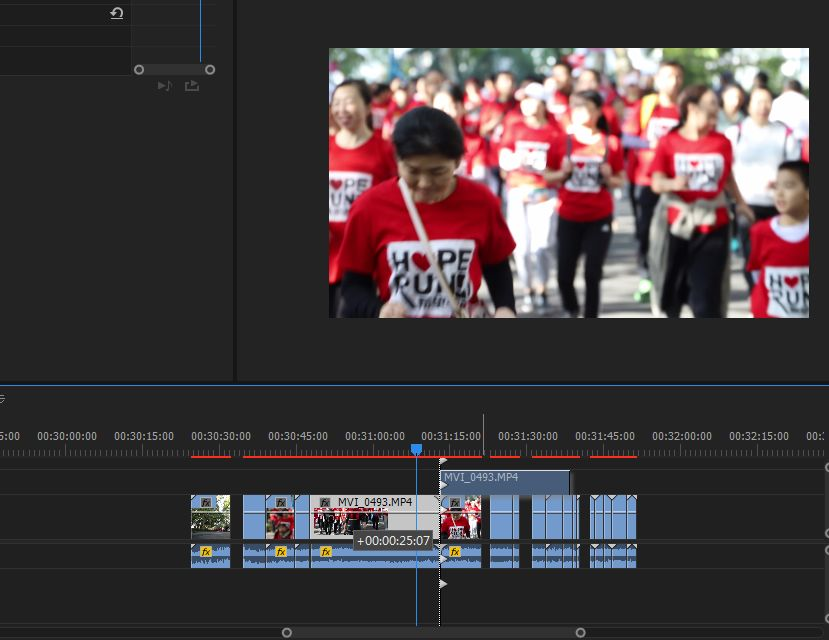829x640 pixels.
Task: Click the ruler at 00:30:15:00
Action: pyautogui.click(x=144, y=437)
